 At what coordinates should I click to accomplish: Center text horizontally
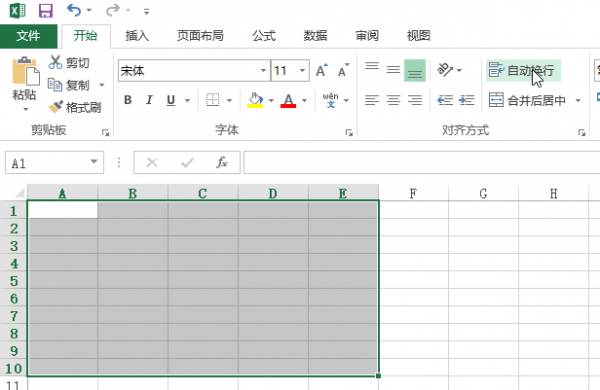393,100
